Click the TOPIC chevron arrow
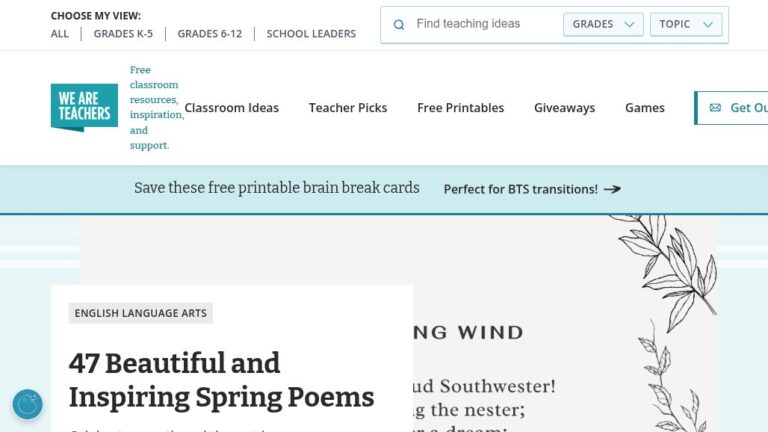 coord(708,24)
